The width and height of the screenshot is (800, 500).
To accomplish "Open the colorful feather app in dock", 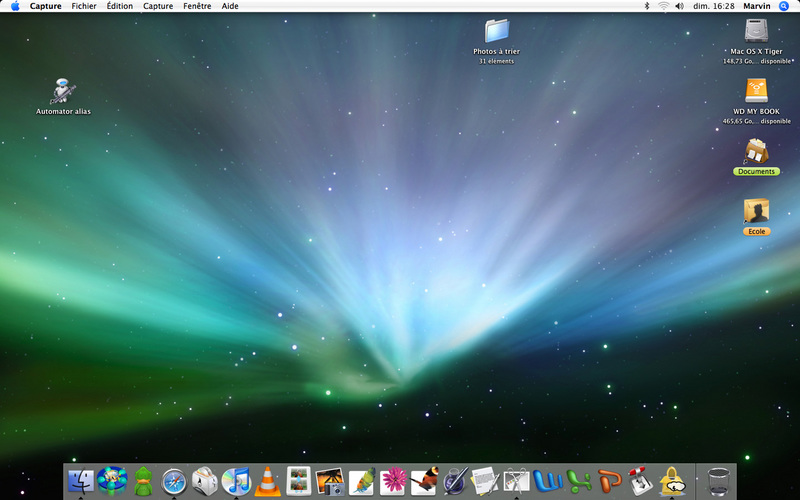I will coord(362,481).
